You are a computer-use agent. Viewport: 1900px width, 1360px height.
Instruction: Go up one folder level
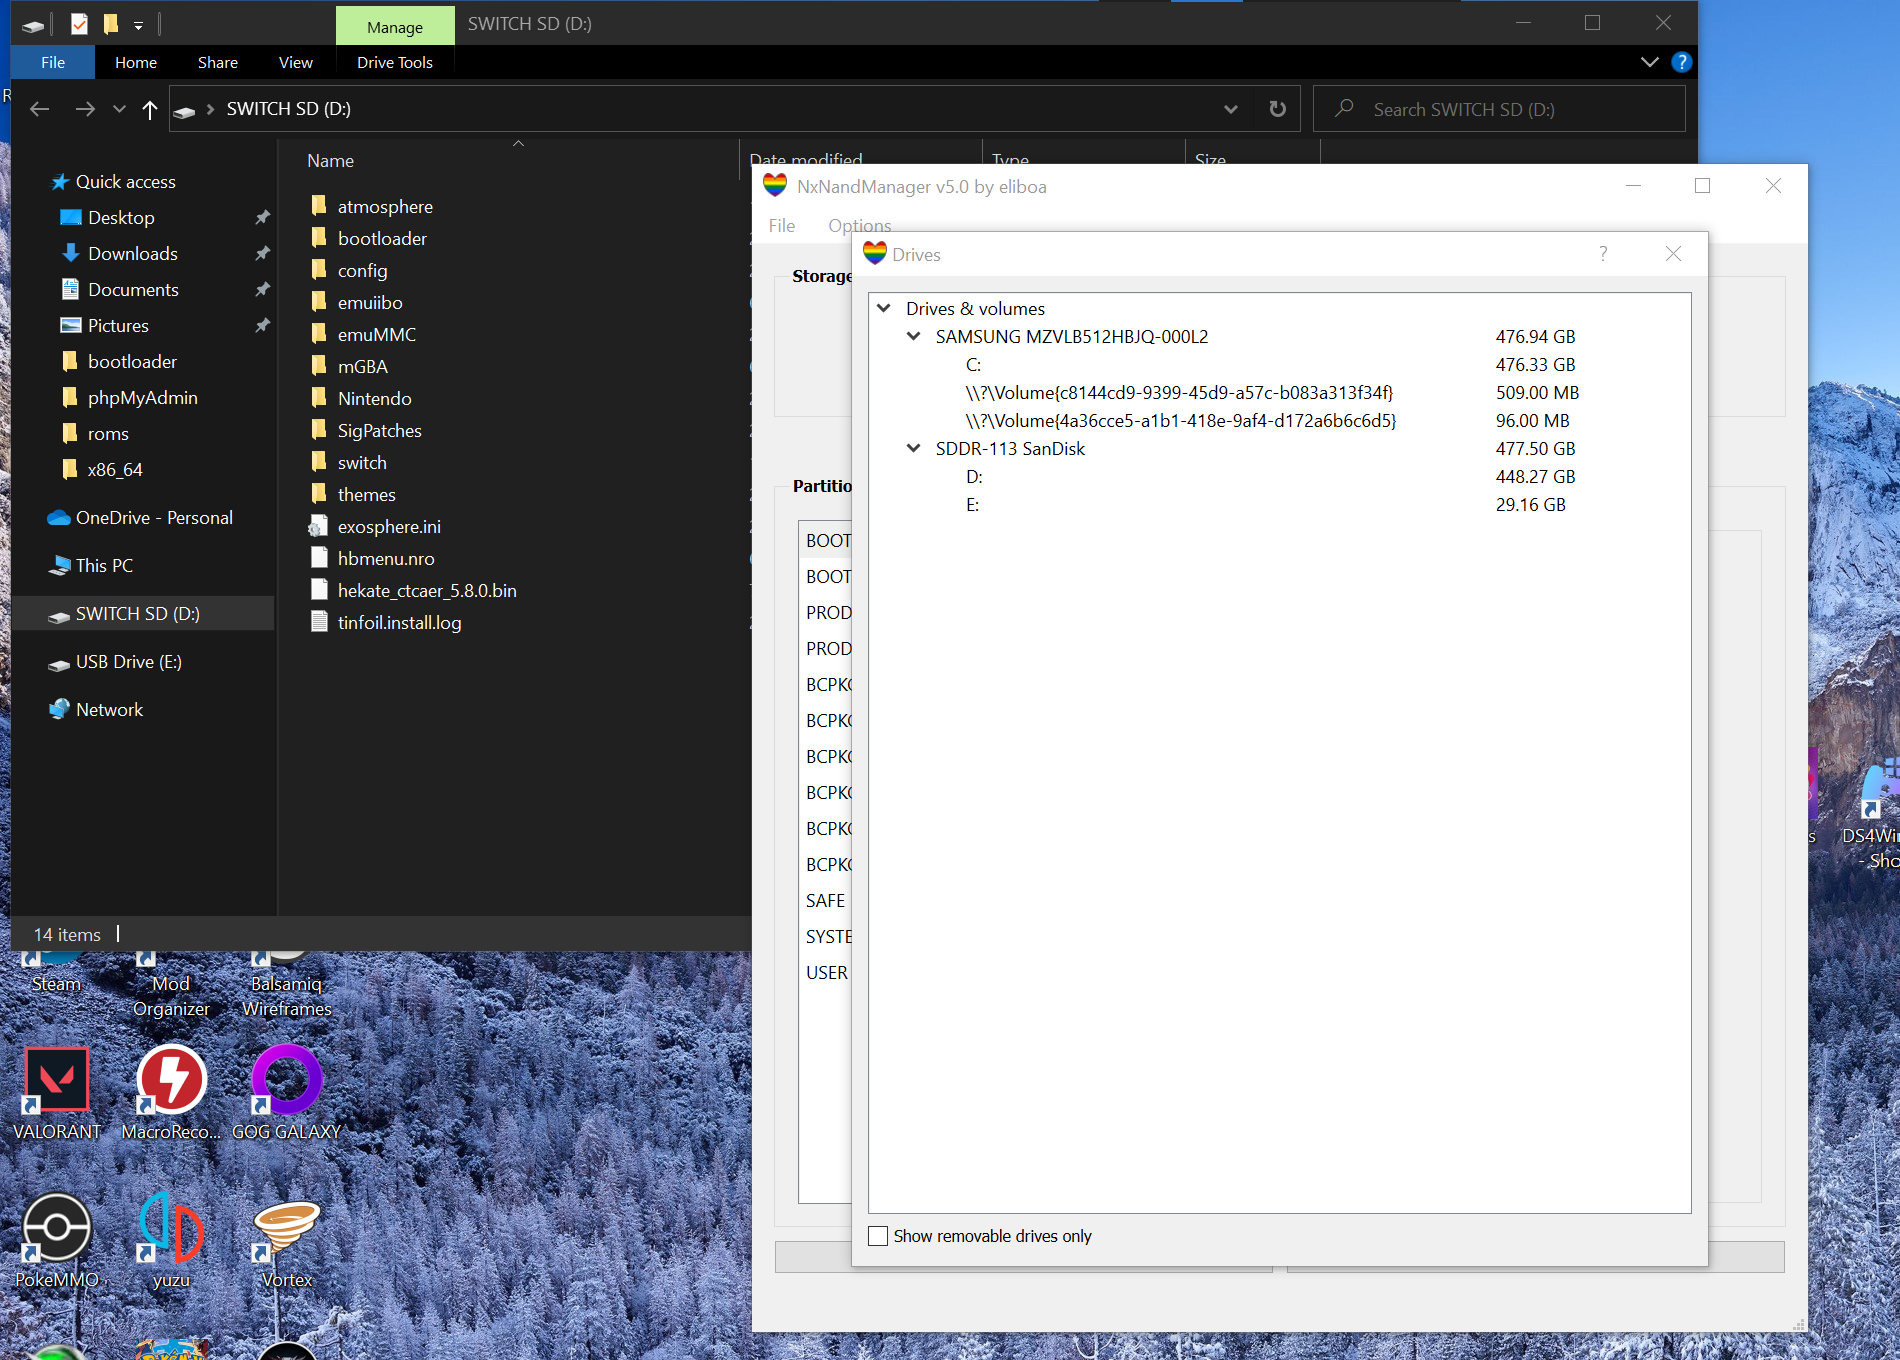coord(149,109)
